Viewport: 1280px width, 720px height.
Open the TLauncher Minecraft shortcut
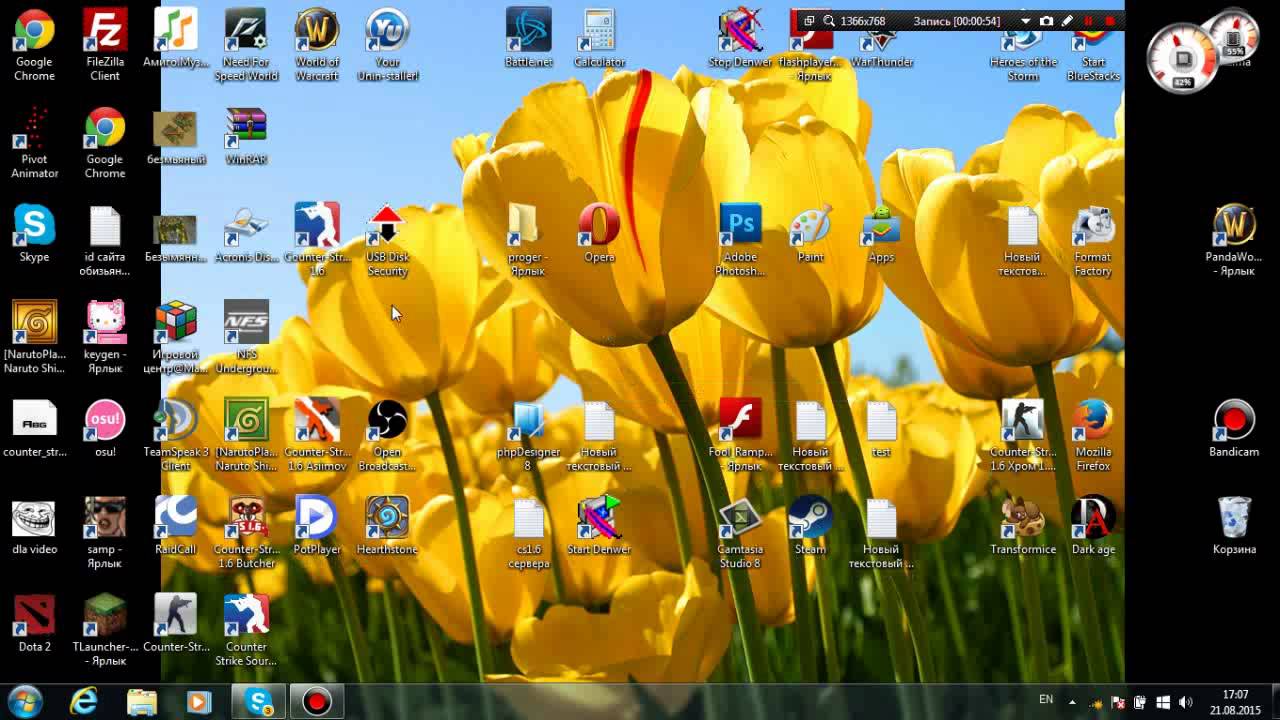point(105,630)
